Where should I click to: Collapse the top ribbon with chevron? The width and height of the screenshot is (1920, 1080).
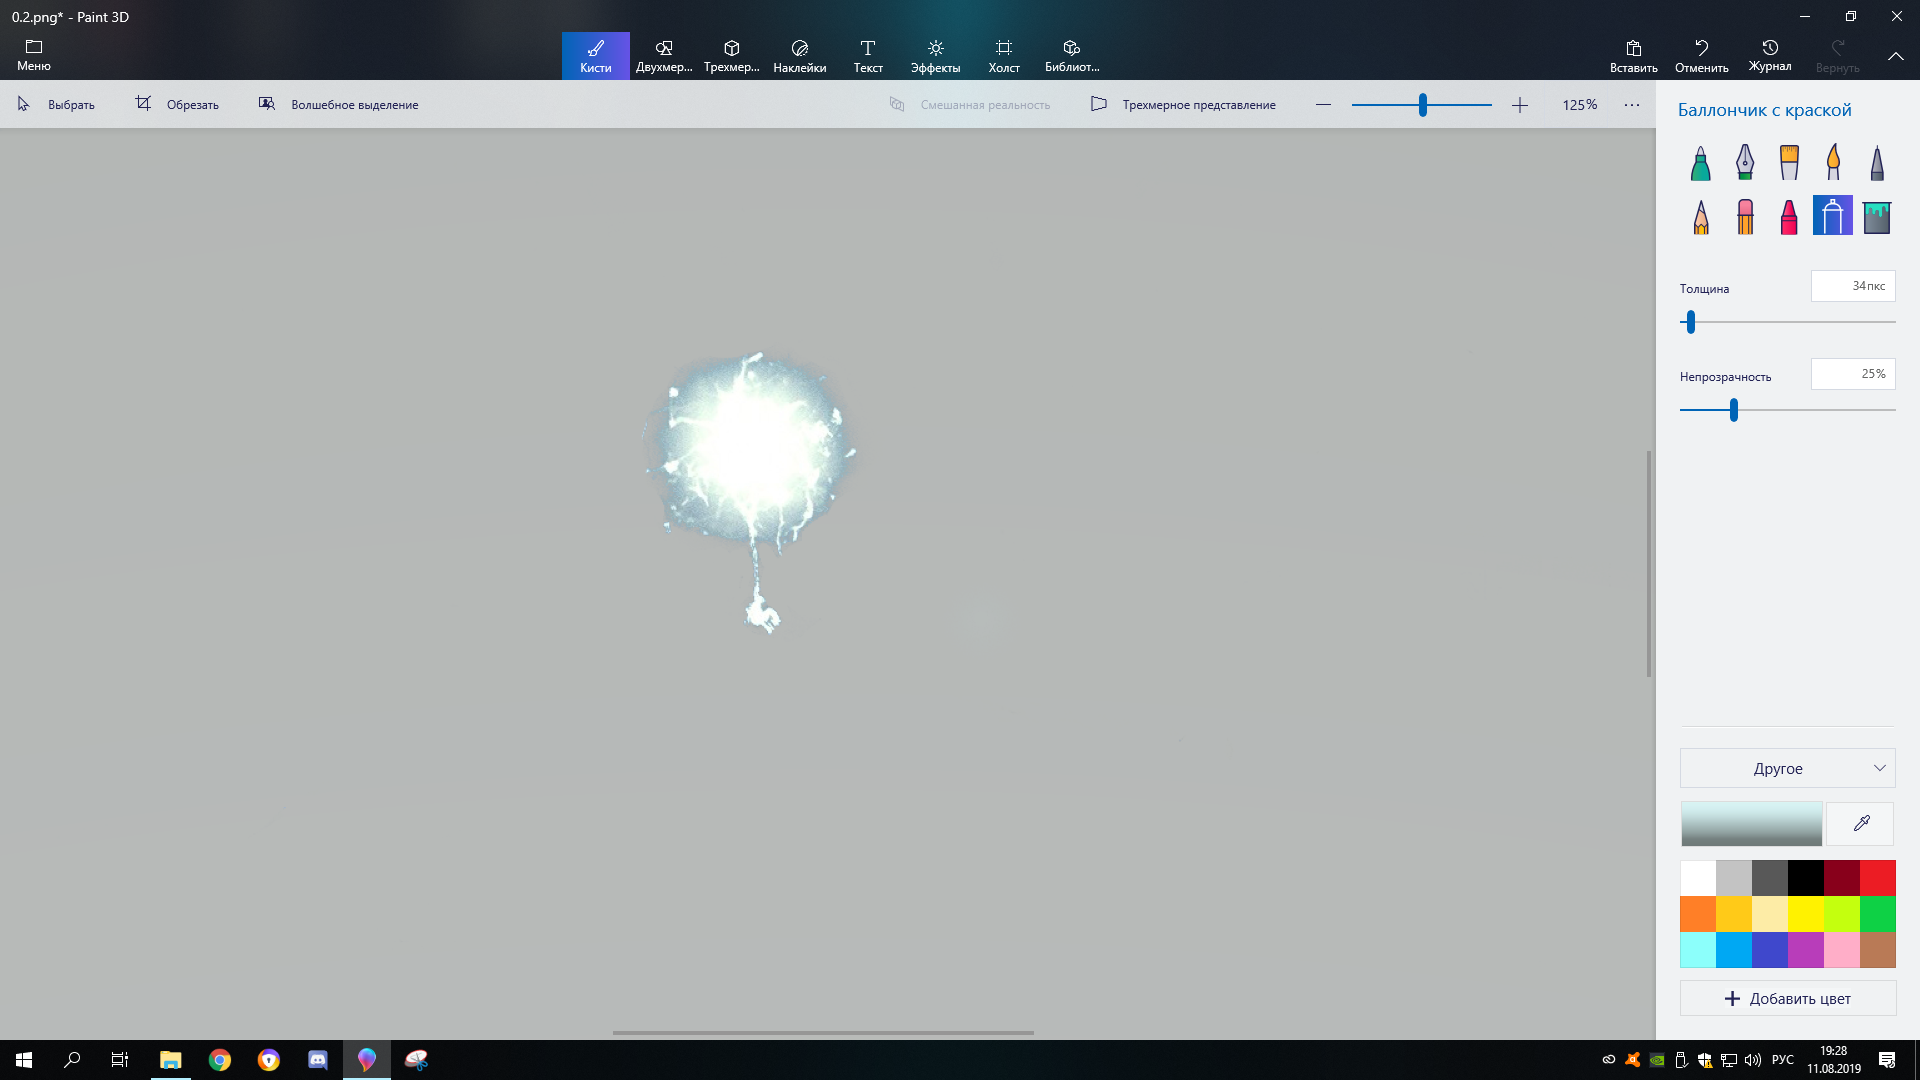(1896, 56)
